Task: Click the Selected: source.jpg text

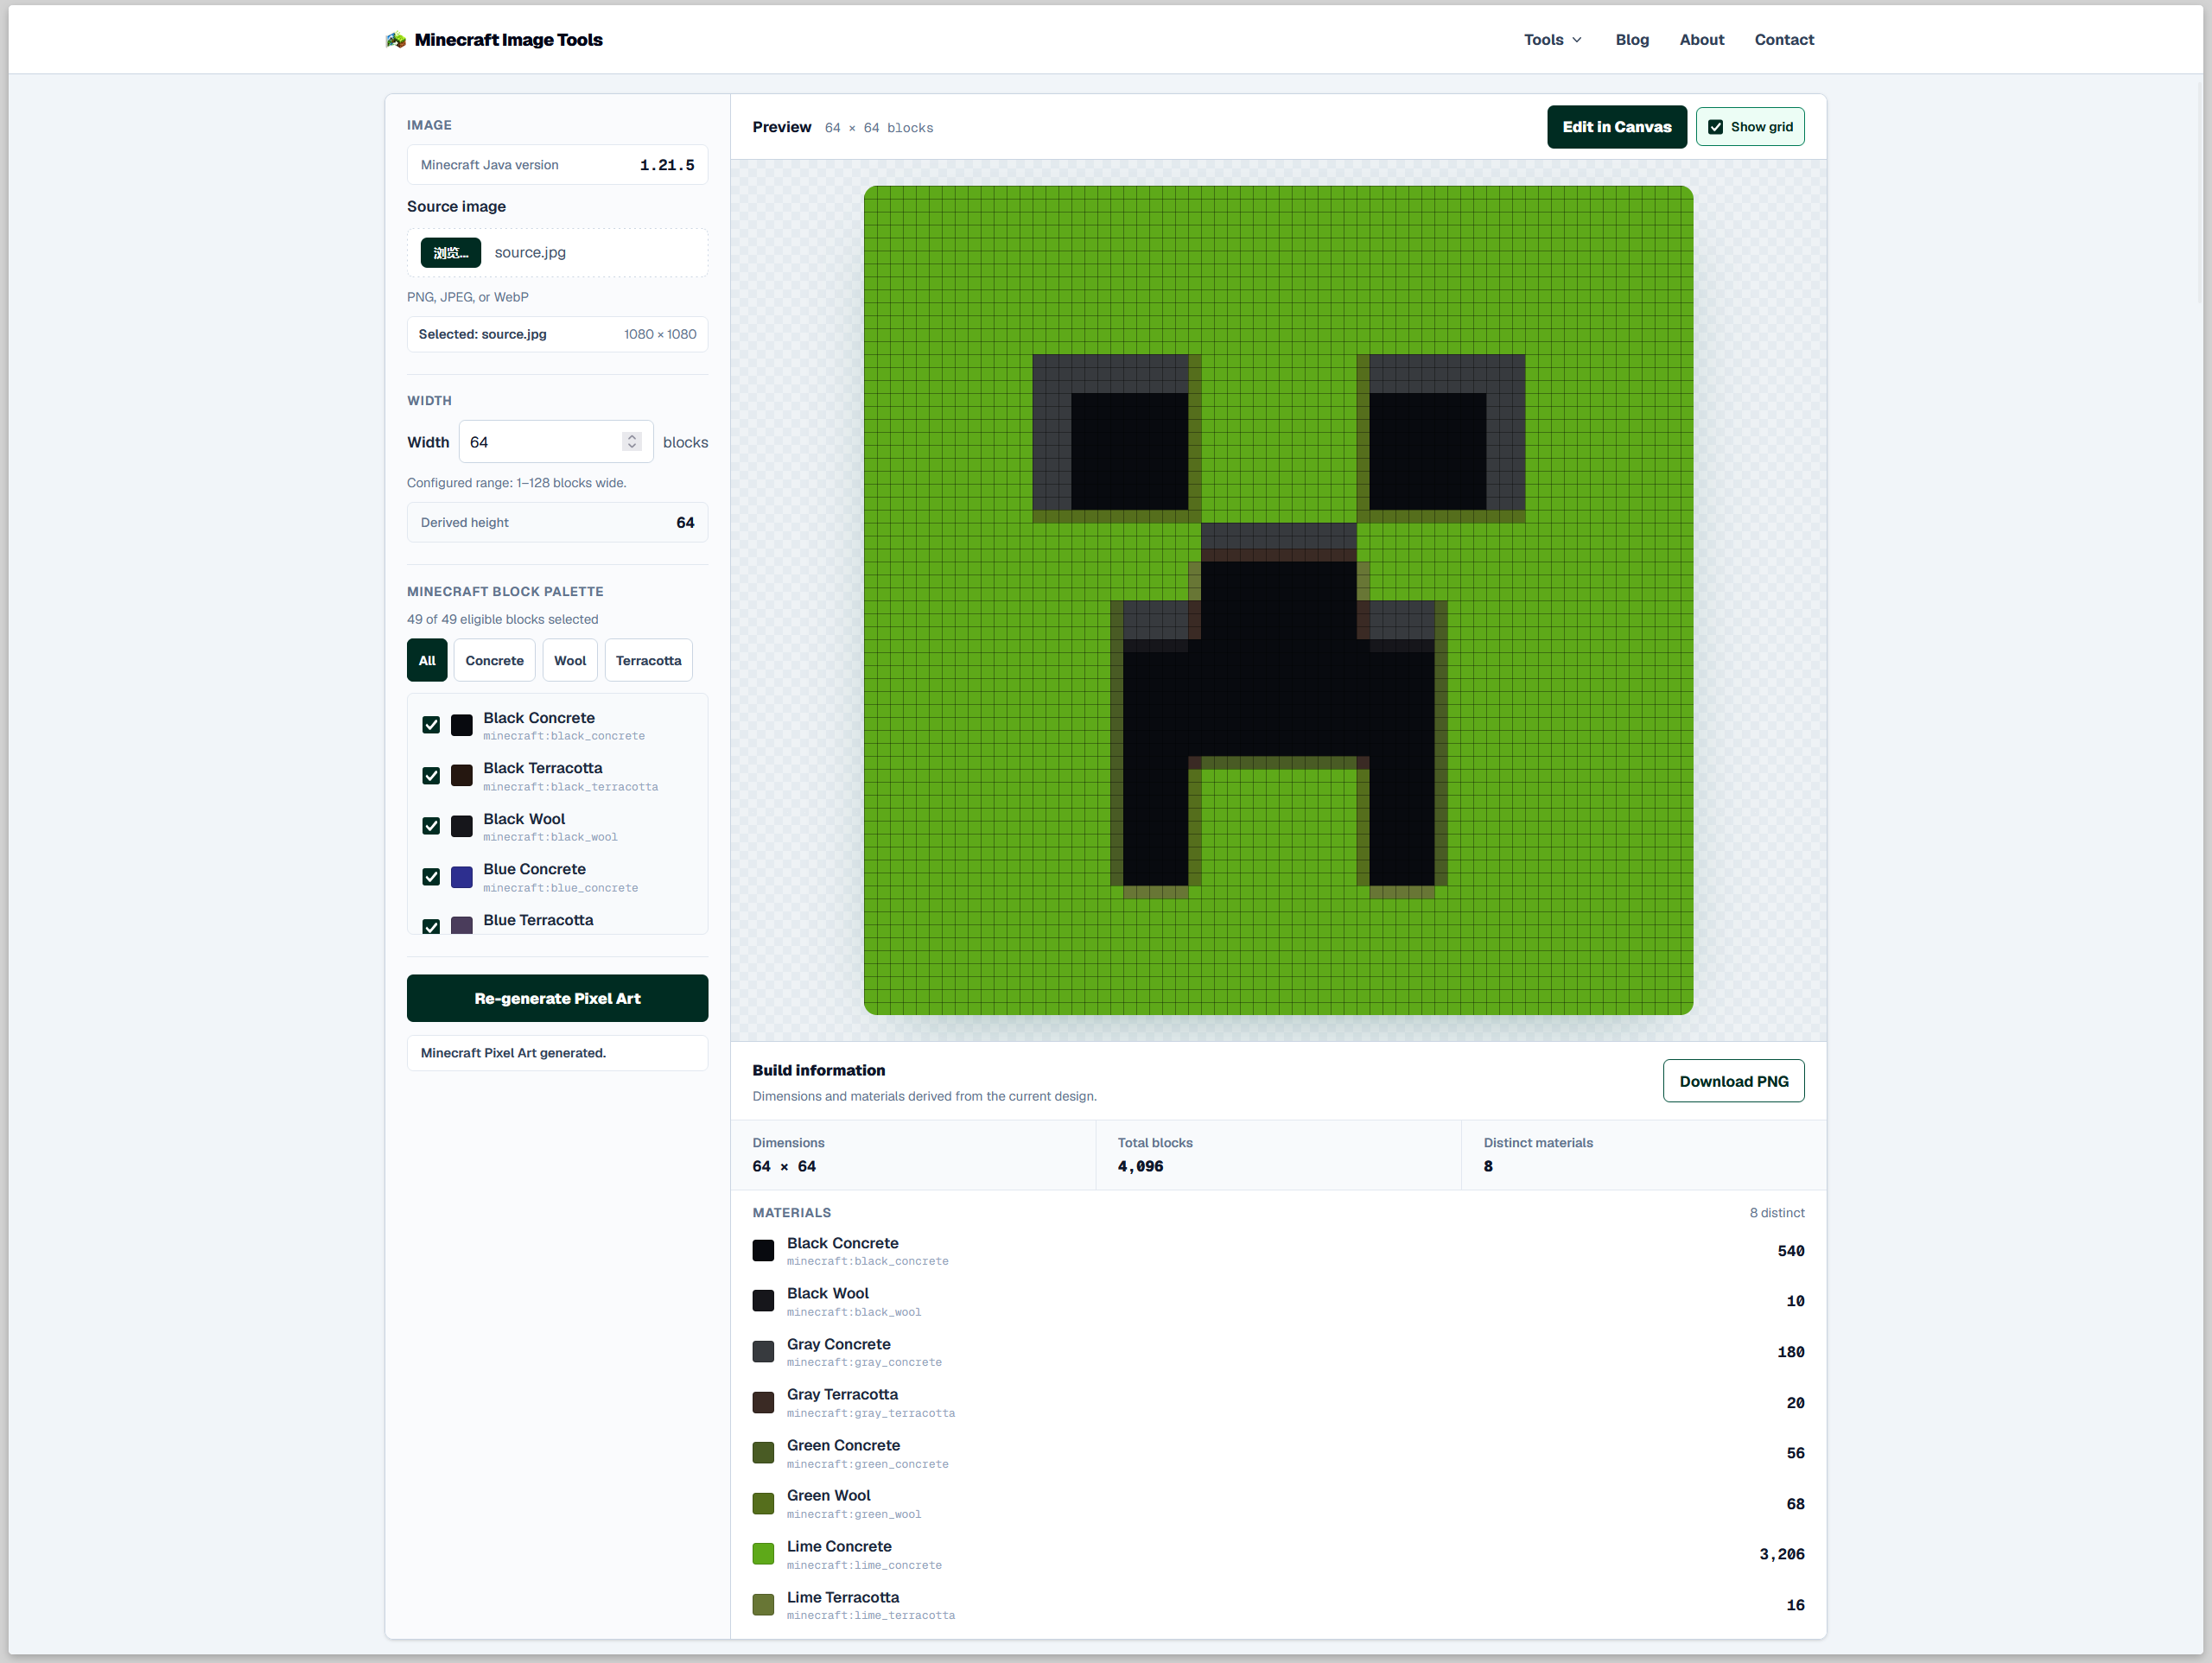Action: click(482, 334)
